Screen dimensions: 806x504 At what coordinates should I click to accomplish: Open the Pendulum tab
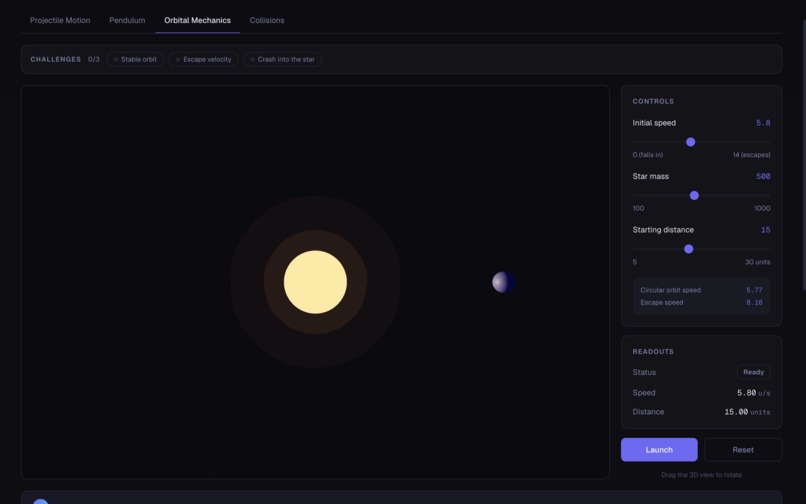(127, 21)
